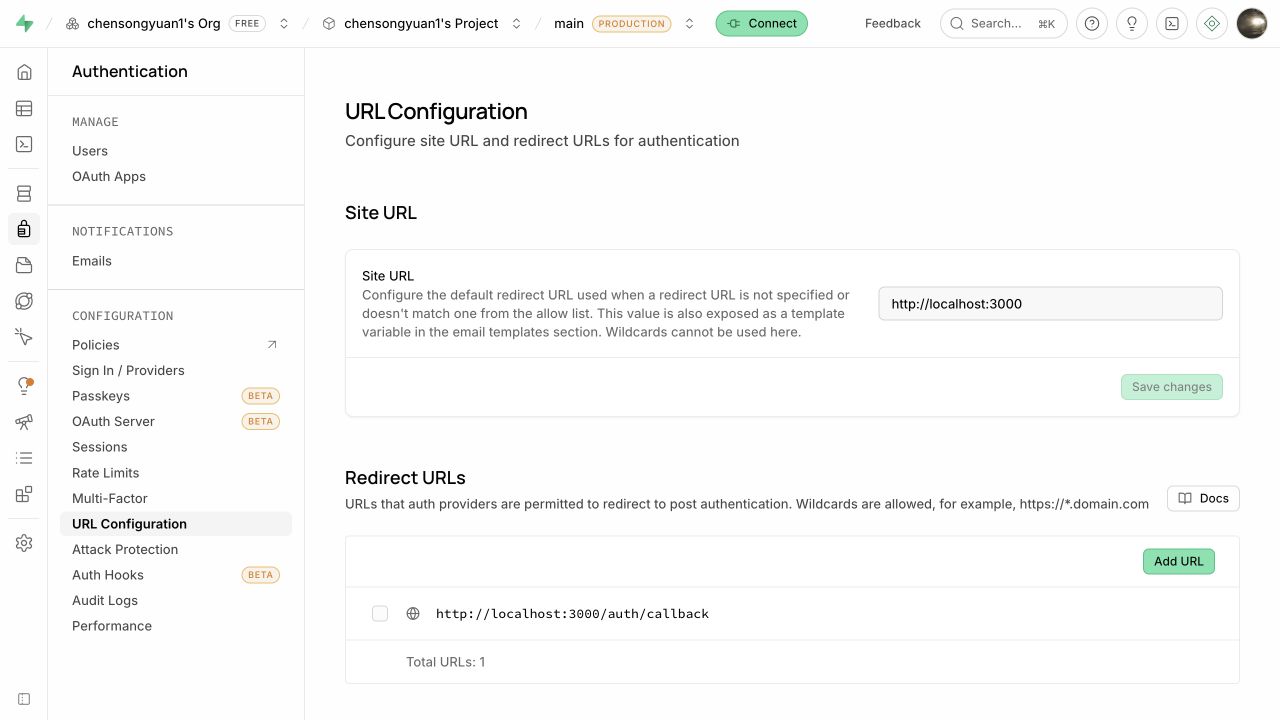
Task: Click the PRODUCTION badge
Action: 632,23
